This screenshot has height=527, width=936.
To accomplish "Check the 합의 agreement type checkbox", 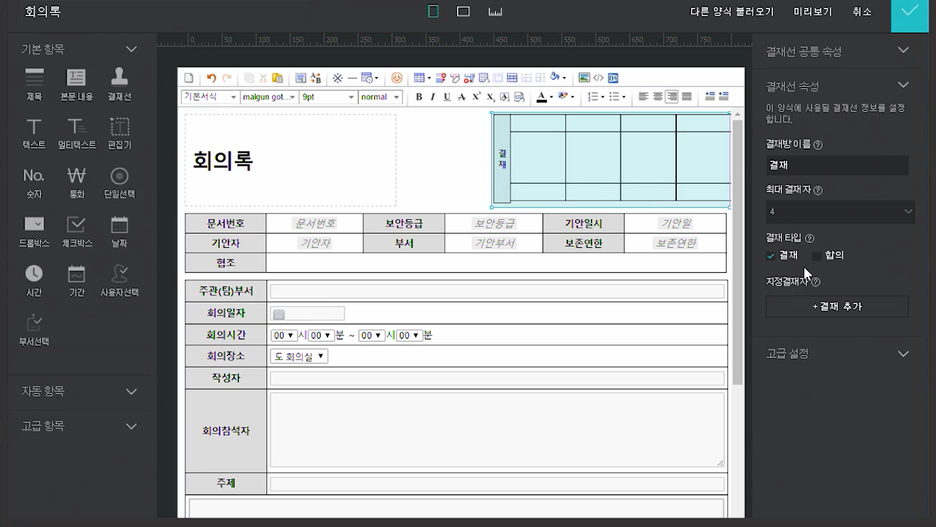I will 817,255.
